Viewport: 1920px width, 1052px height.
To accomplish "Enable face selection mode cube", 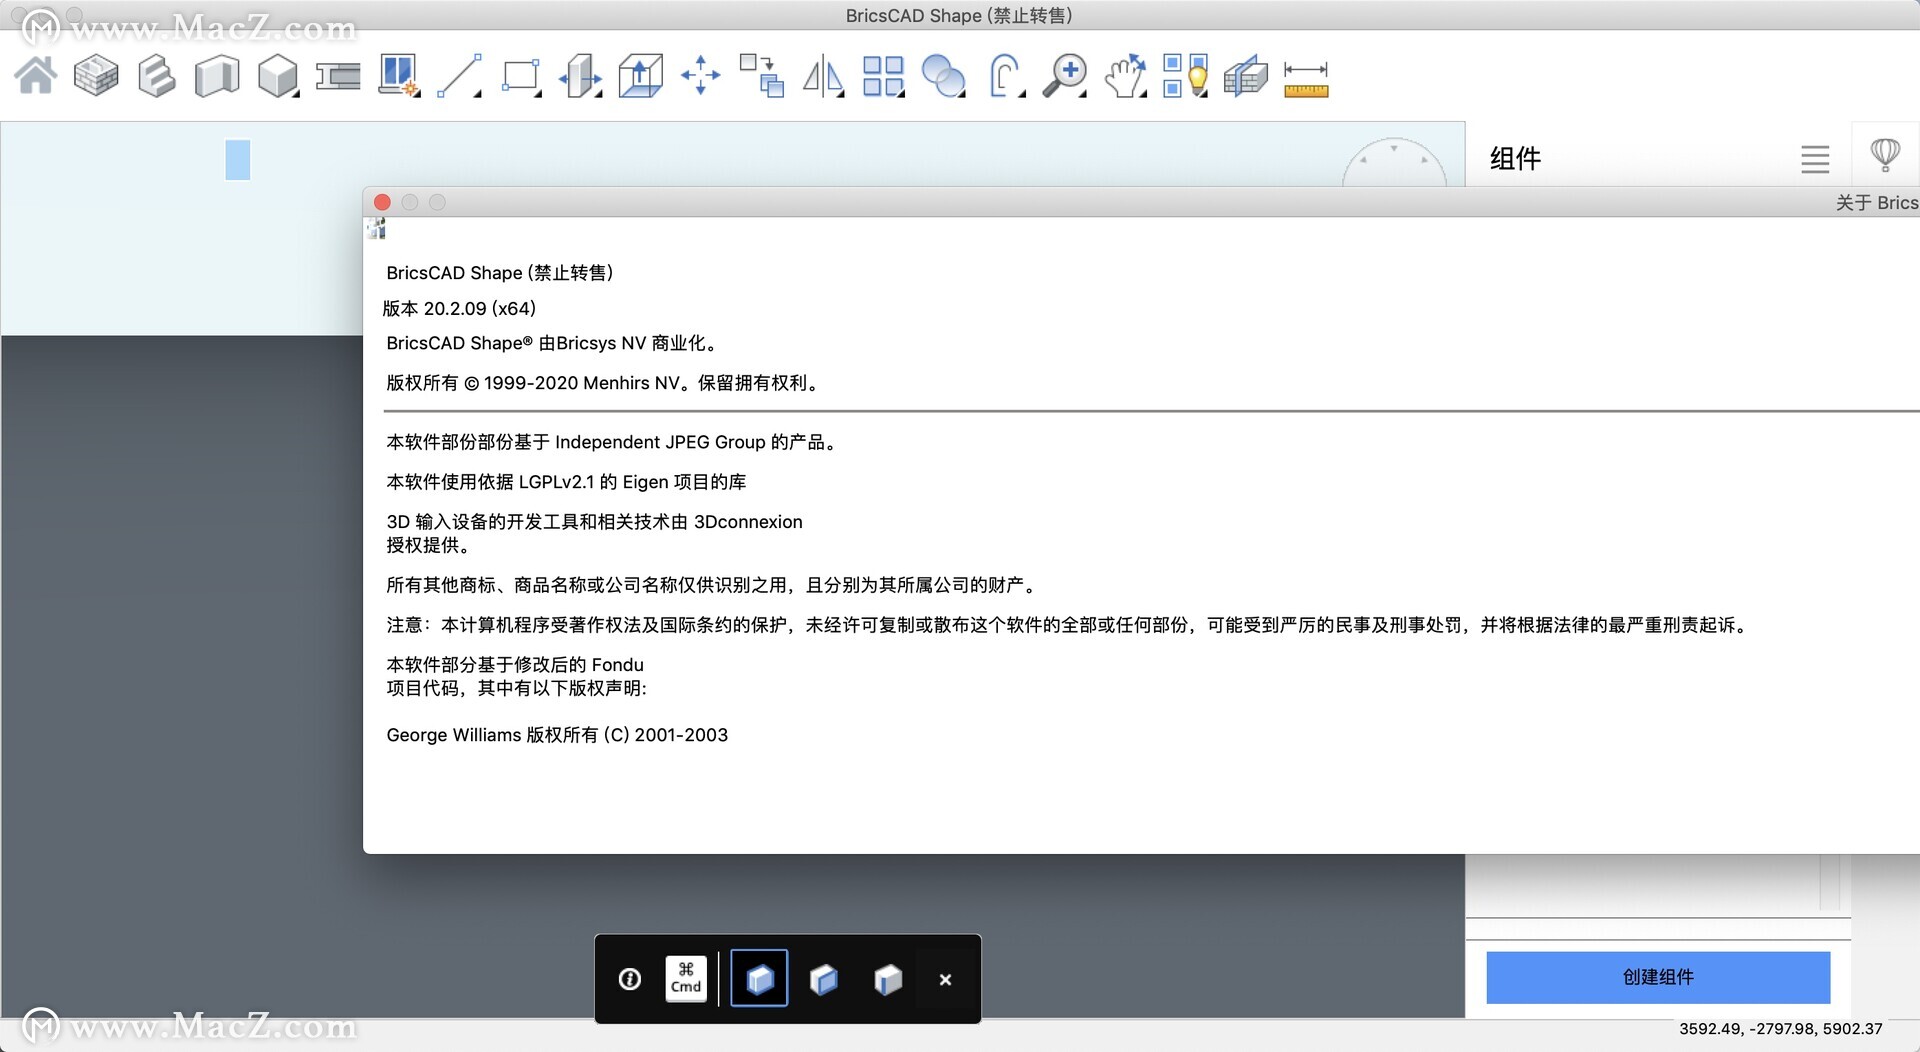I will click(823, 979).
